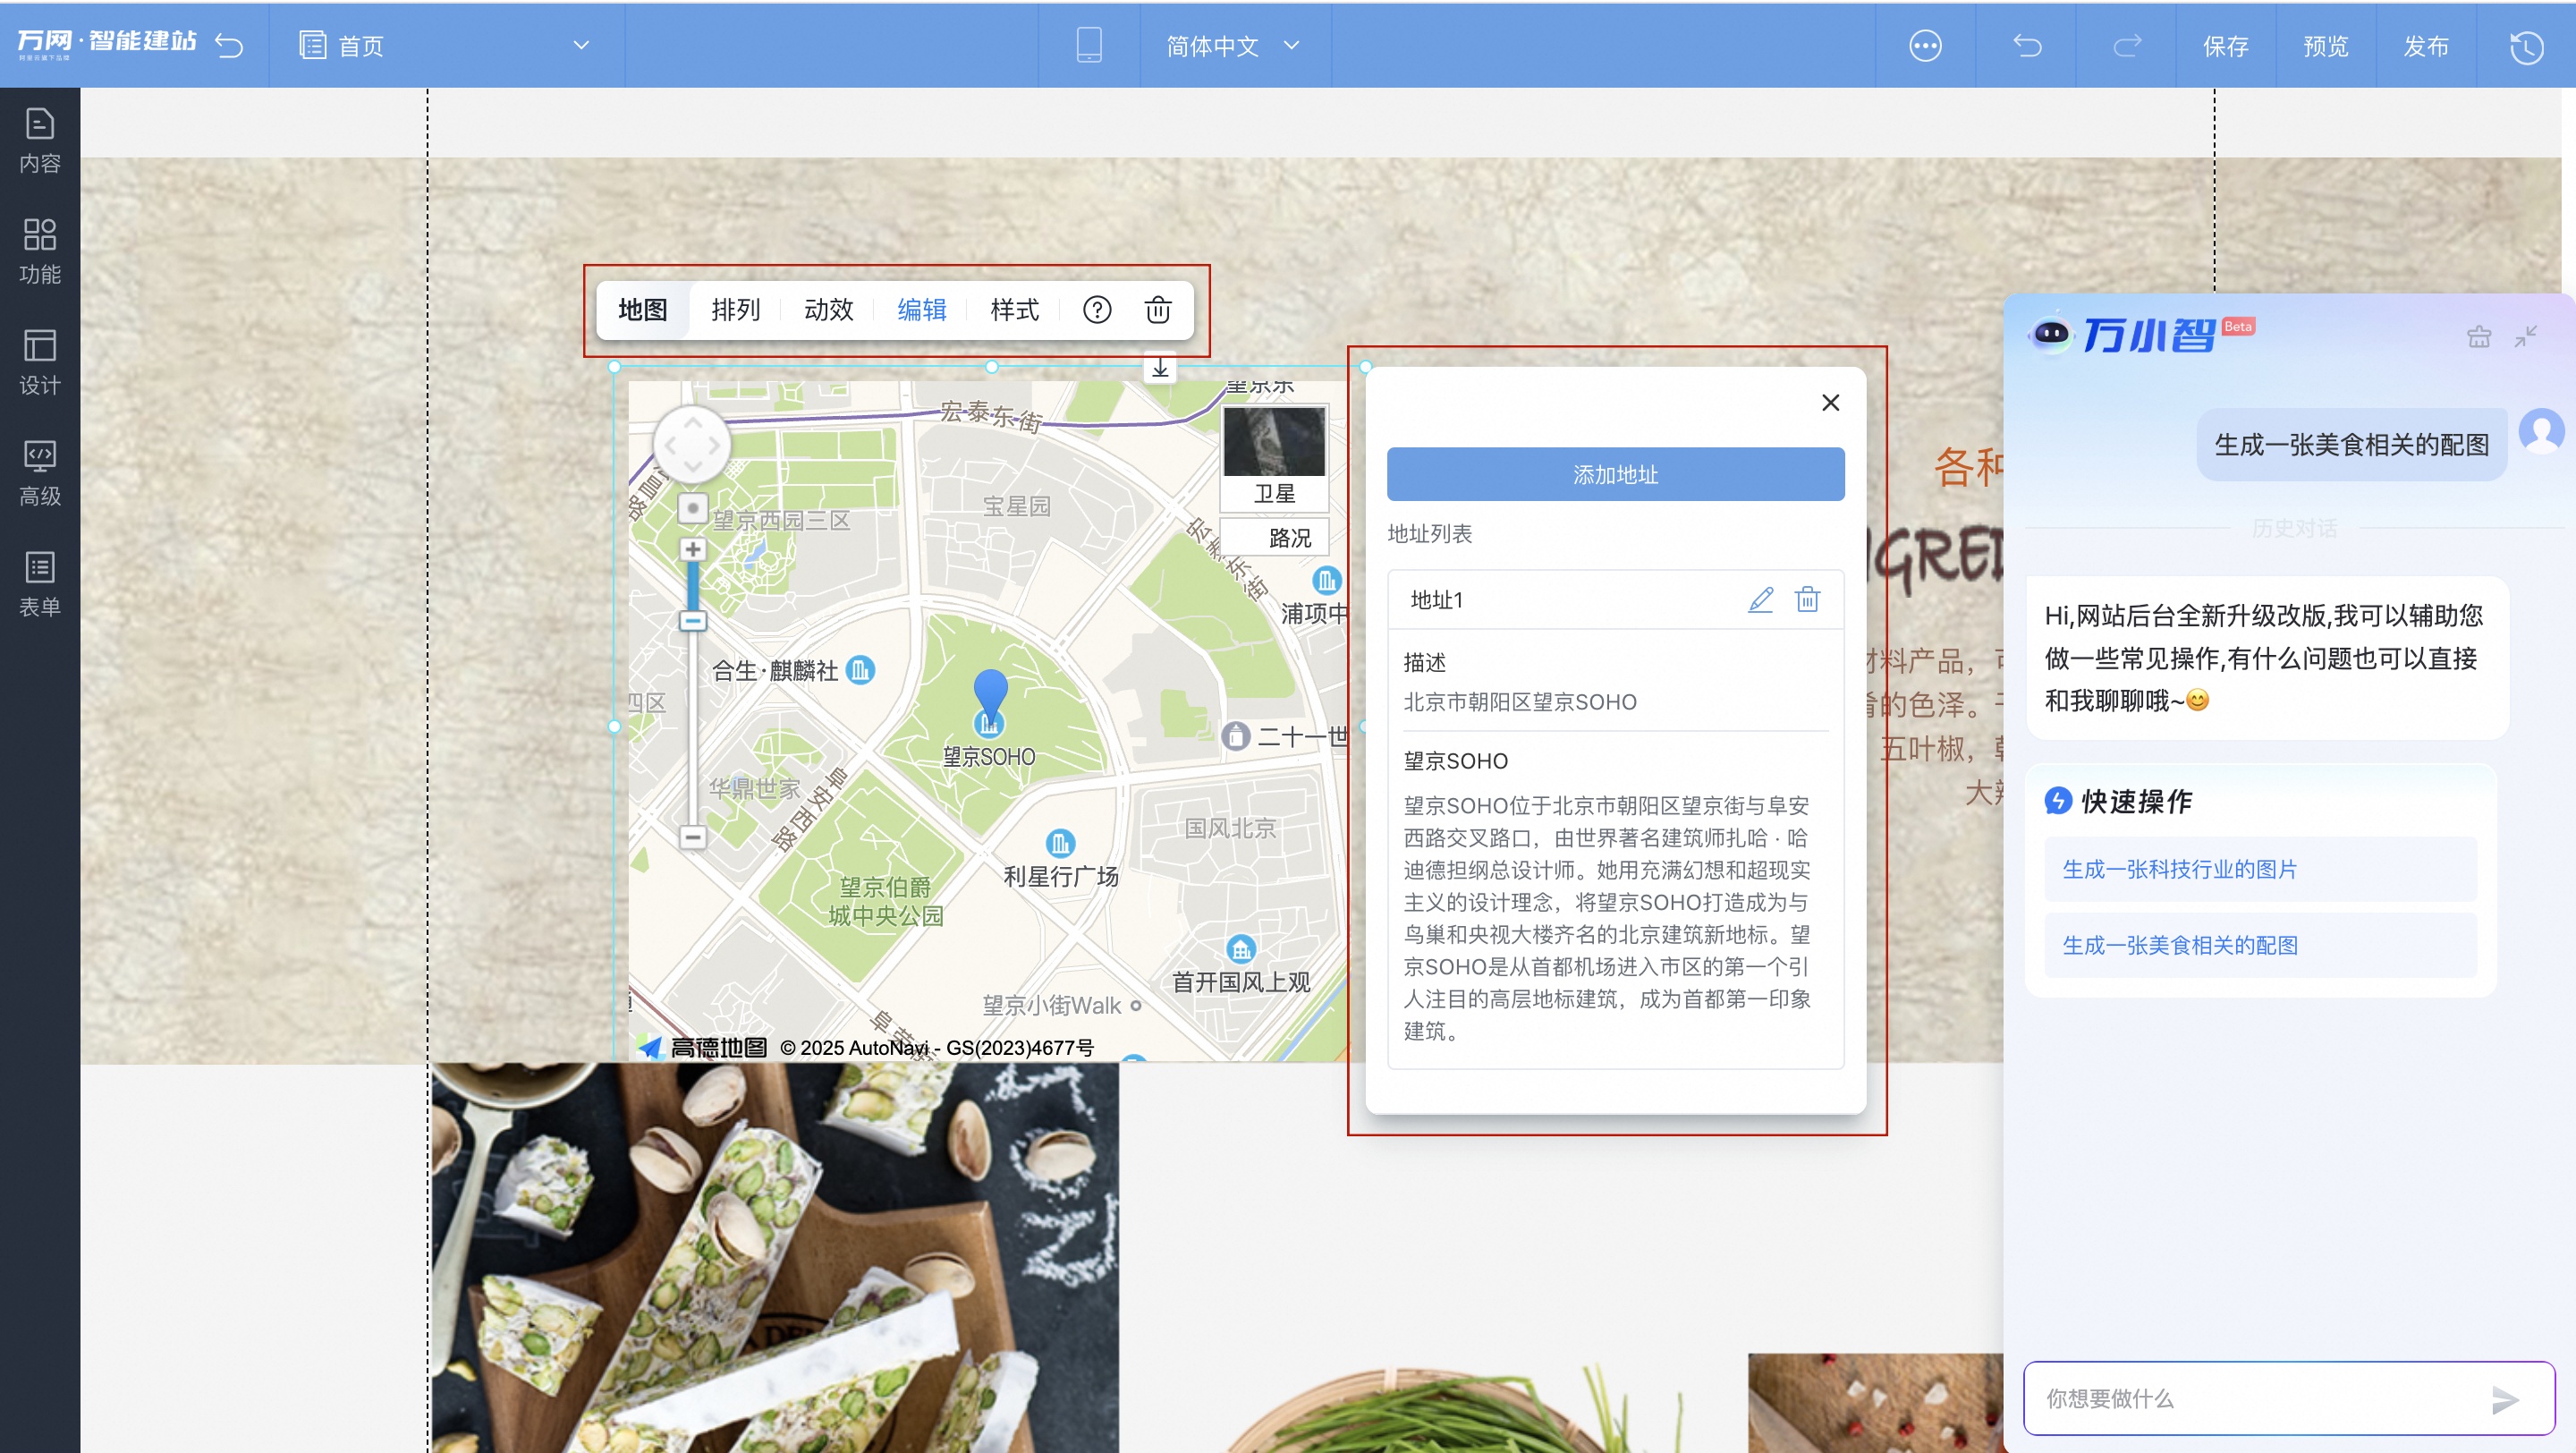Screen dimensions: 2576x1453
Task: Click the 地址列表 heading text
Action: [x=1430, y=533]
